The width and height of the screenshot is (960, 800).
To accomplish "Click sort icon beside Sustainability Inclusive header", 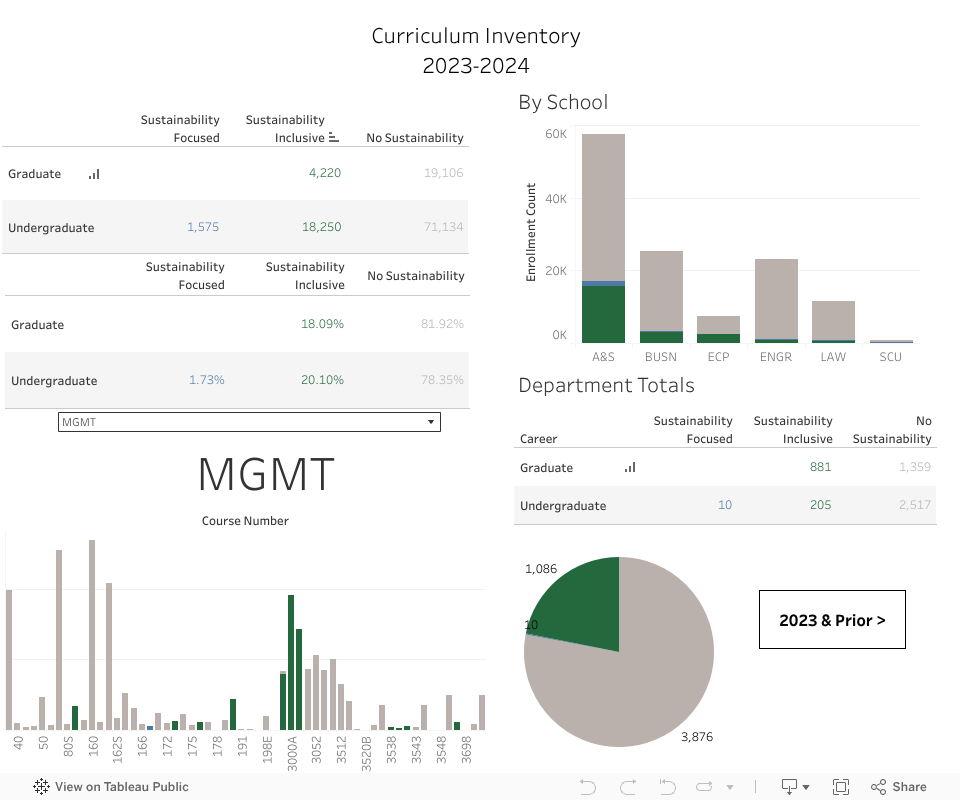I will coord(334,138).
